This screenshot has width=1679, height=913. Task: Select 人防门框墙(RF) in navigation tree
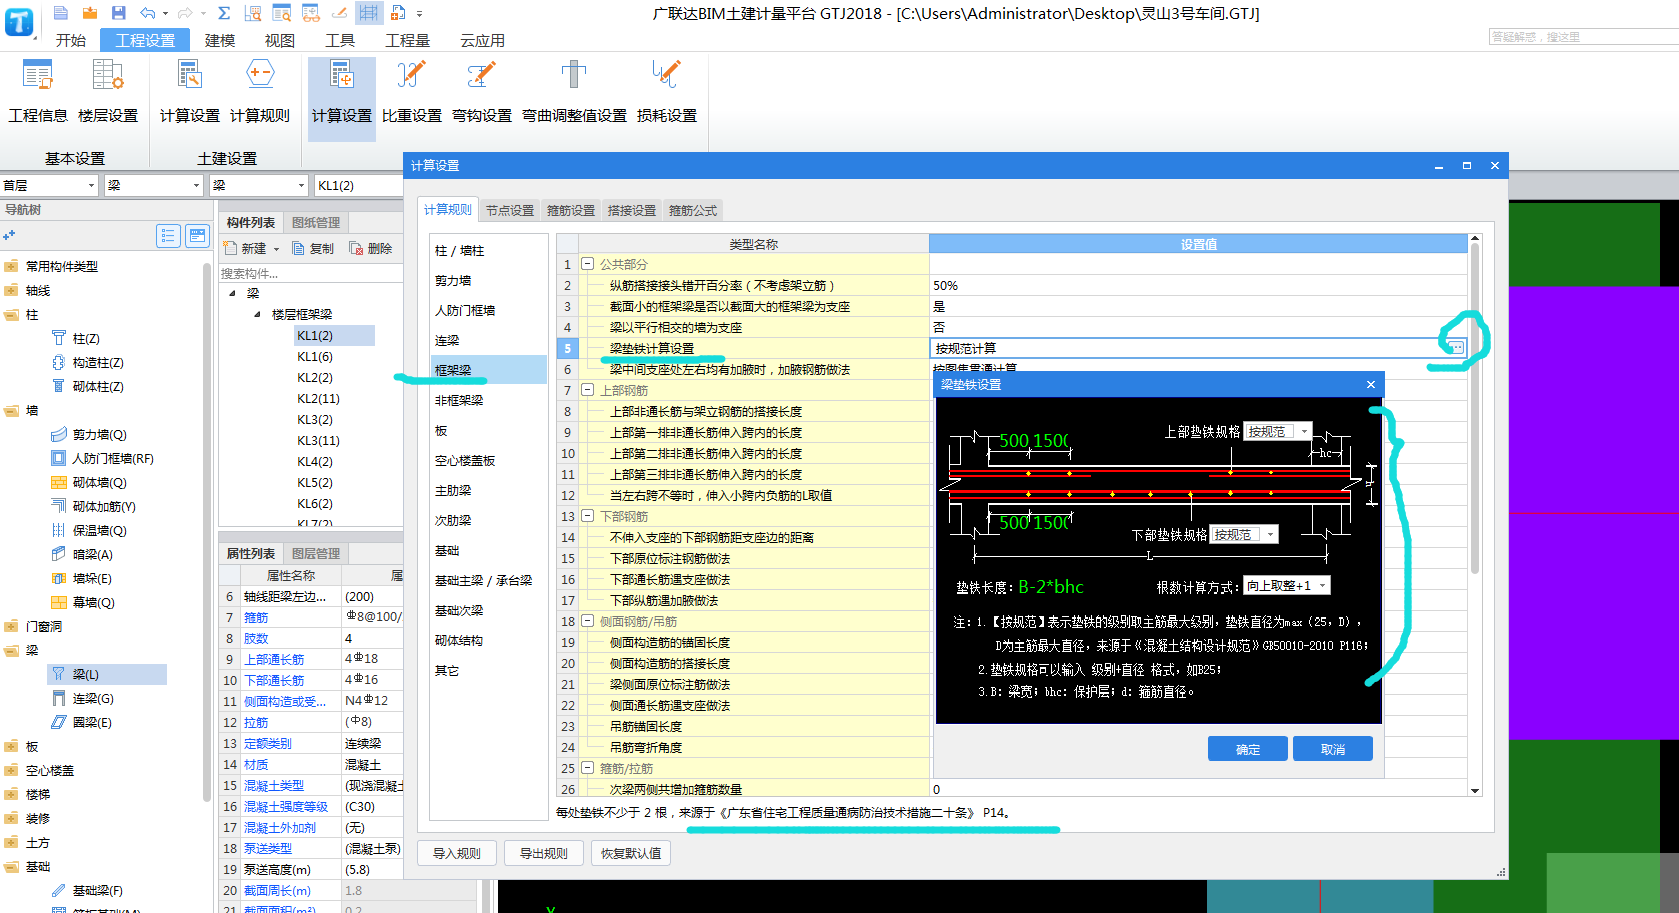[103, 459]
